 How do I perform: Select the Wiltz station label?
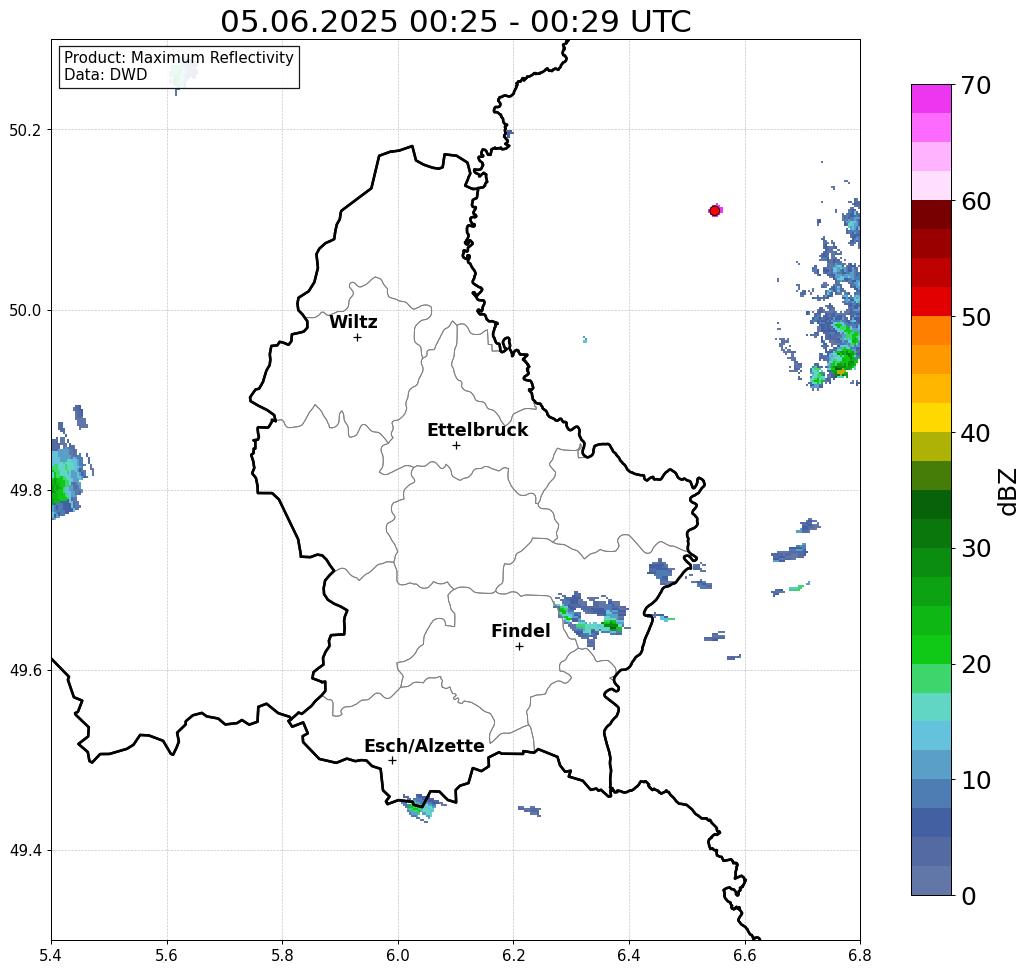pos(353,321)
